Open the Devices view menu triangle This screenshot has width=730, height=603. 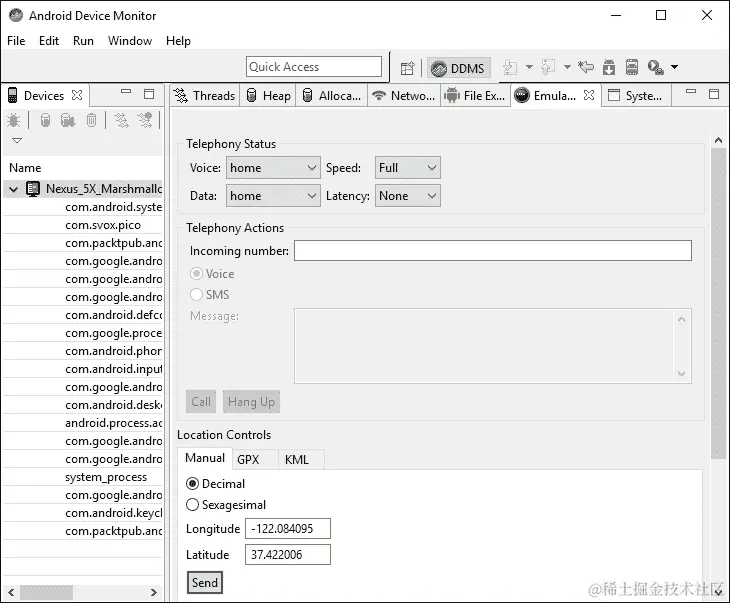click(x=17, y=140)
